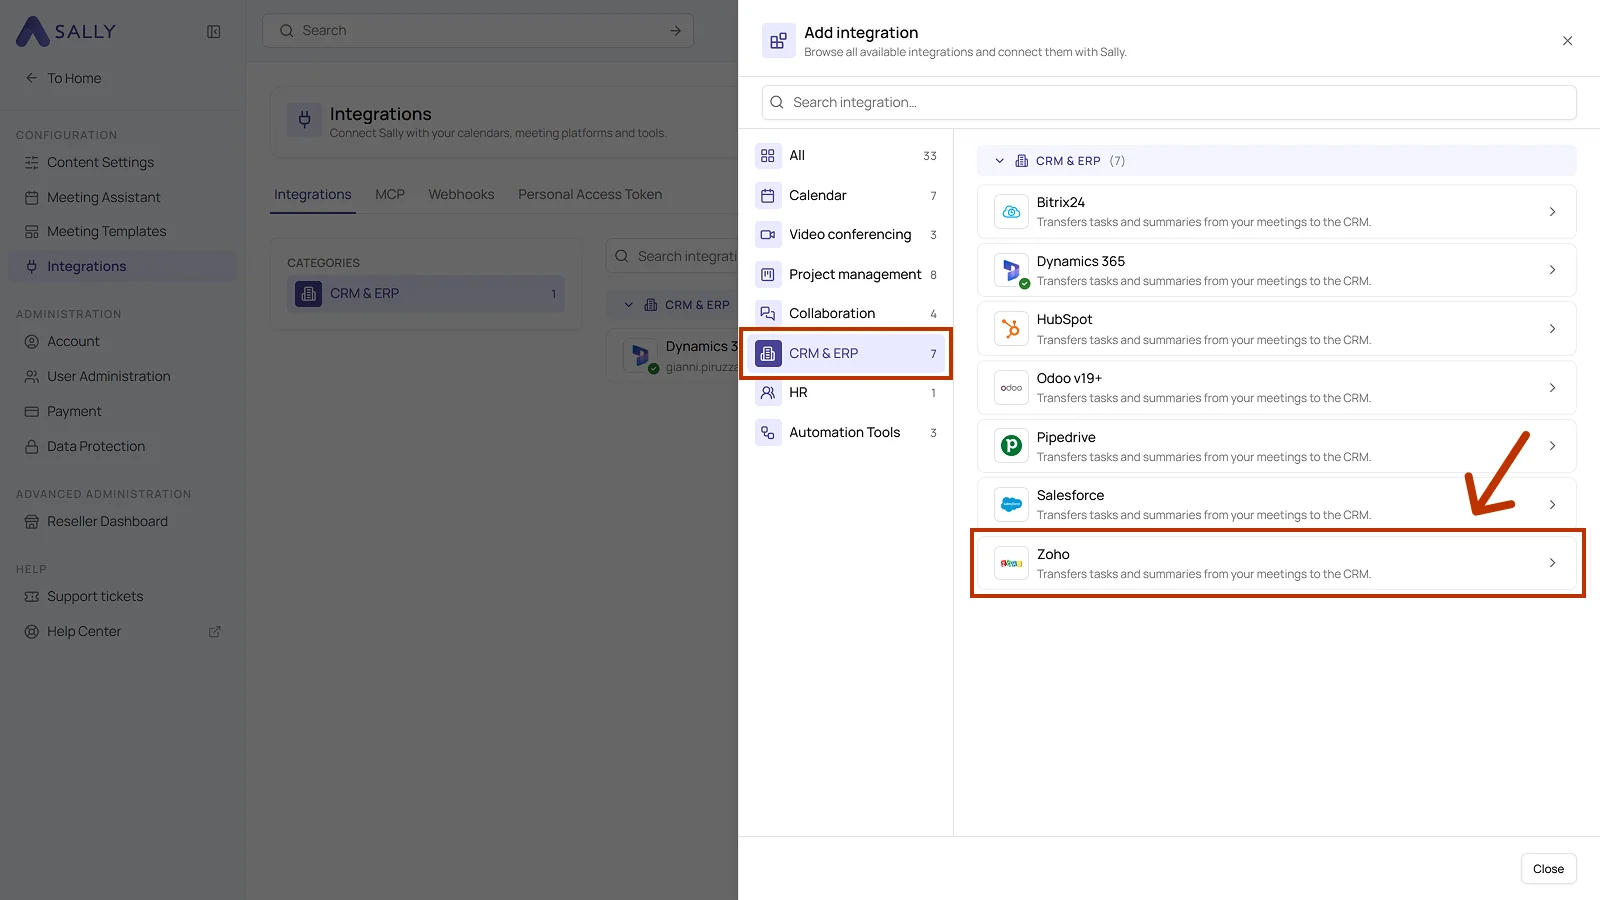Collapse sidebar using the panel toggle icon
The image size is (1600, 900).
pyautogui.click(x=214, y=32)
